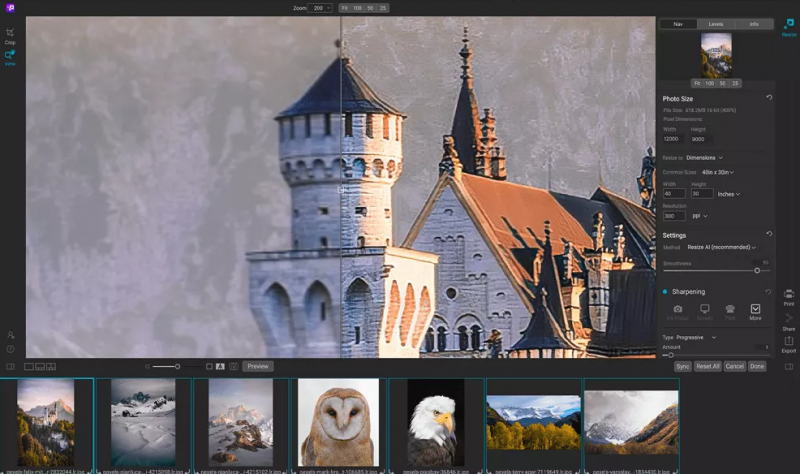Click the Done button
800x474 pixels.
757,367
